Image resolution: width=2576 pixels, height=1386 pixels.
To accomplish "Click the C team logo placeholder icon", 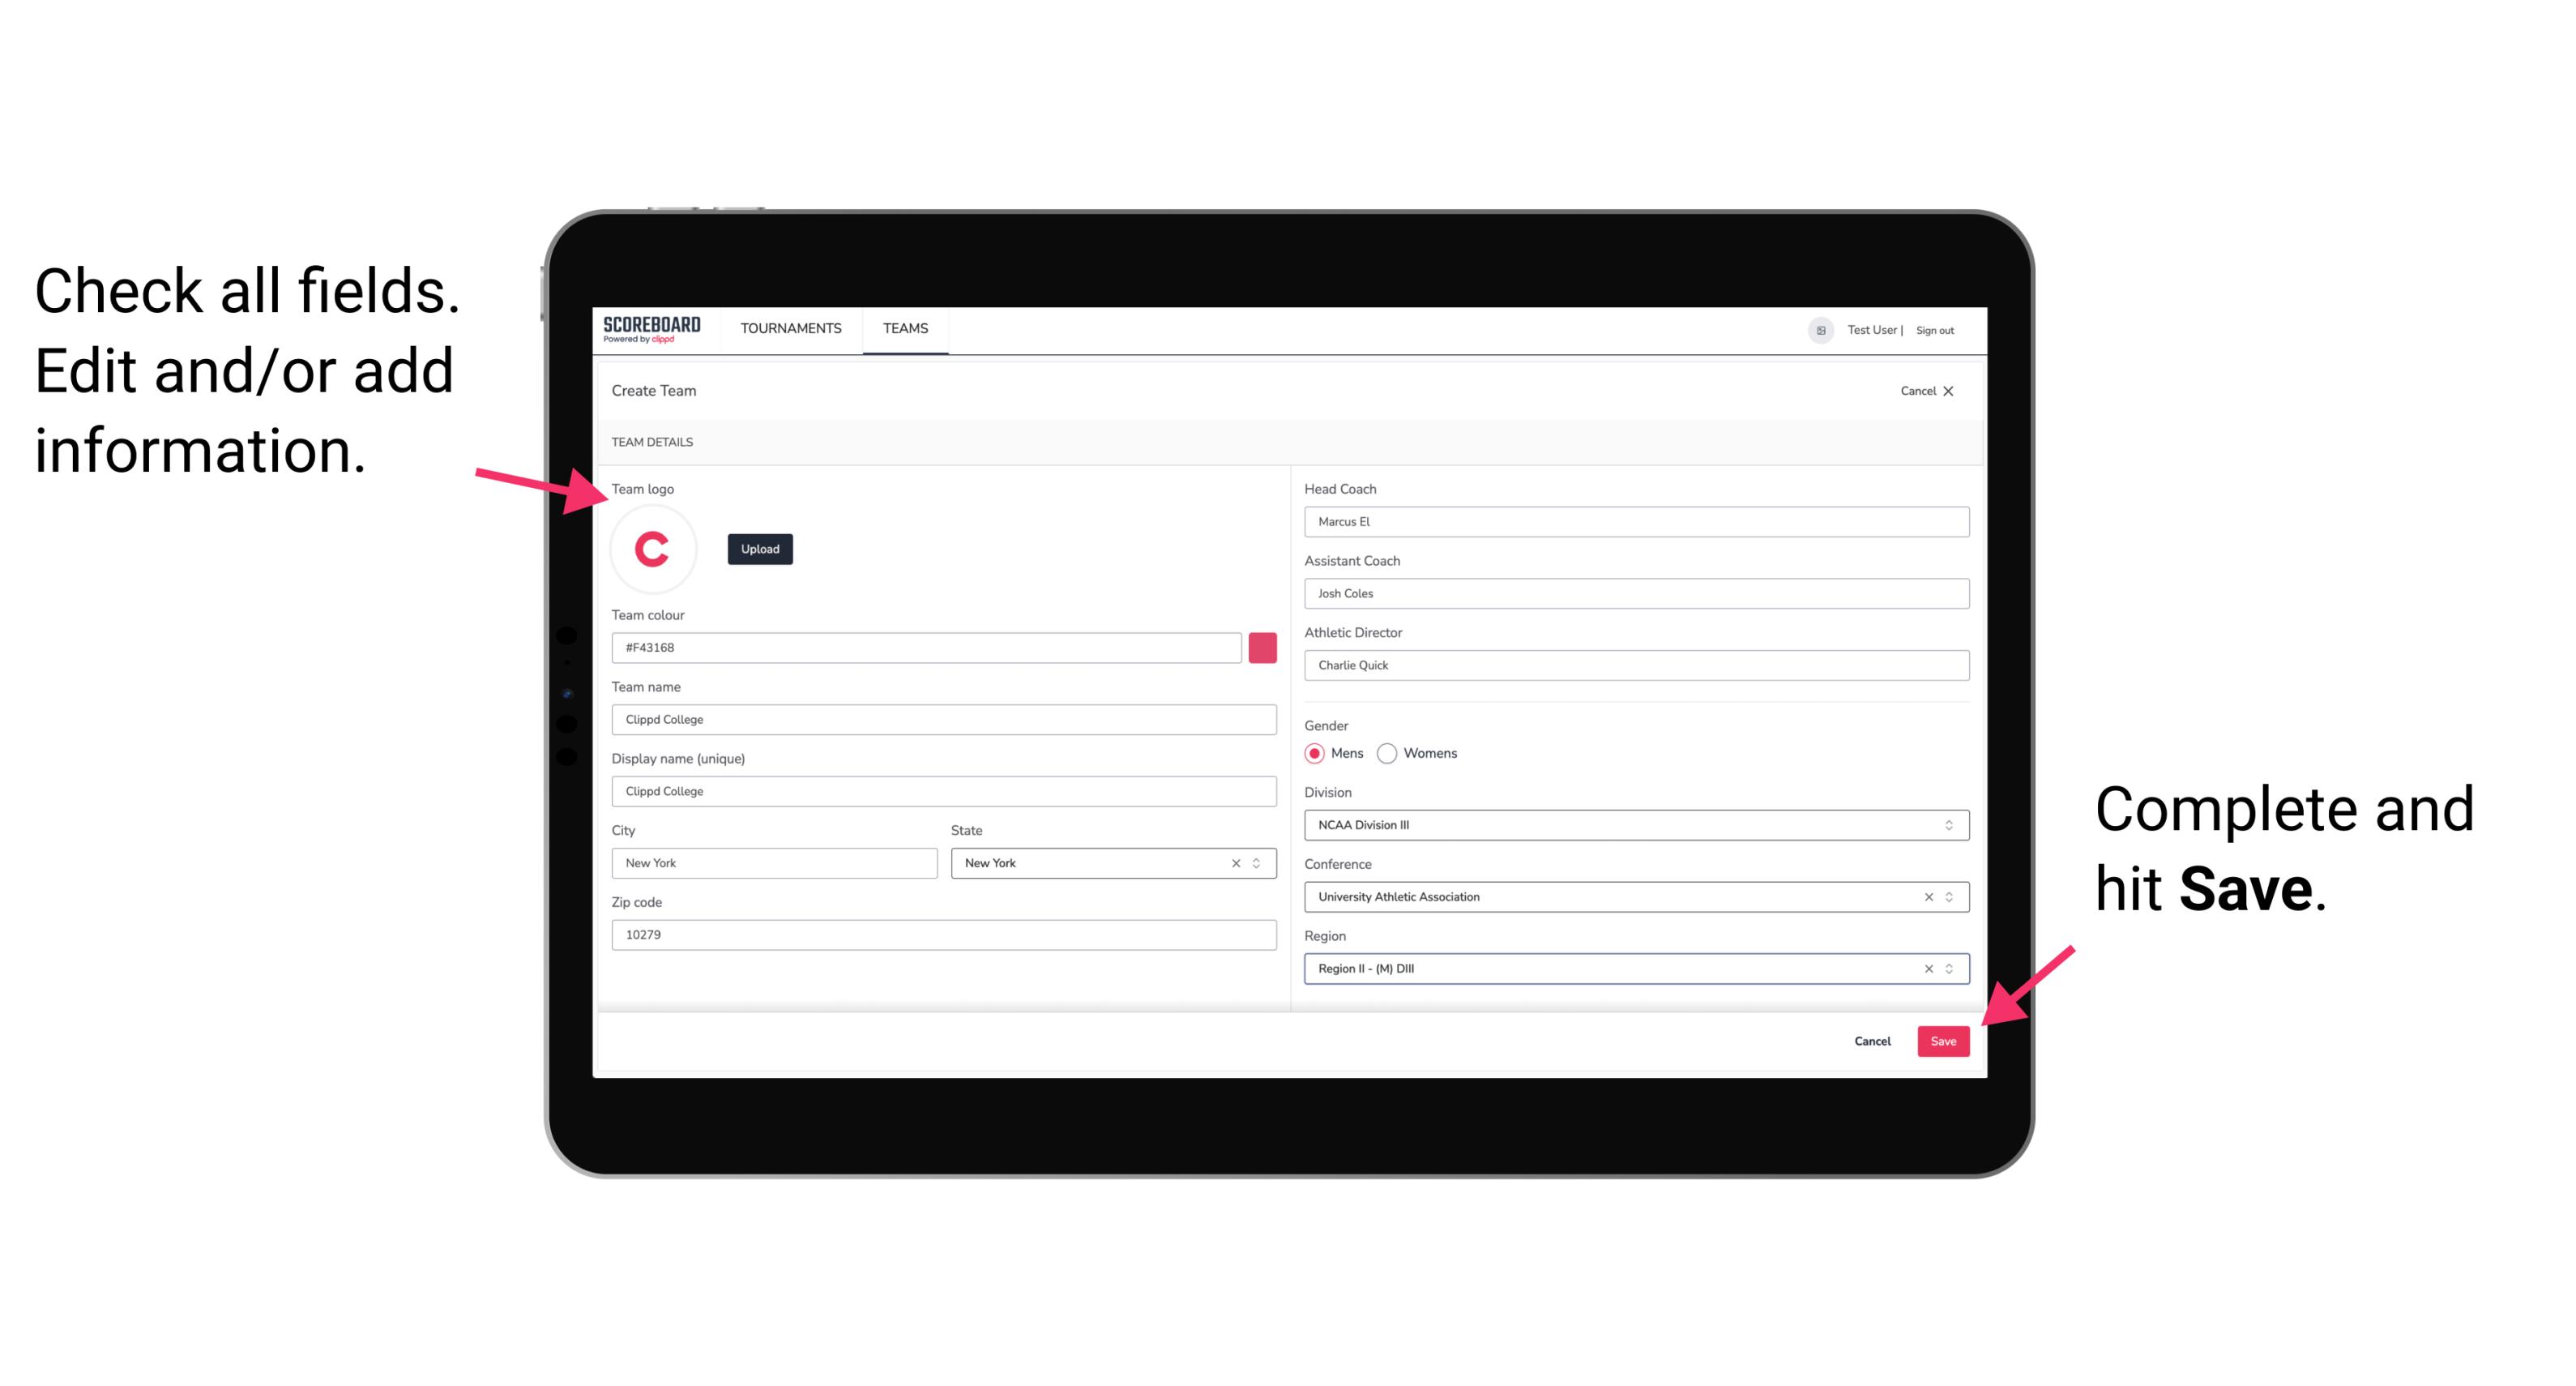I will pos(653,550).
